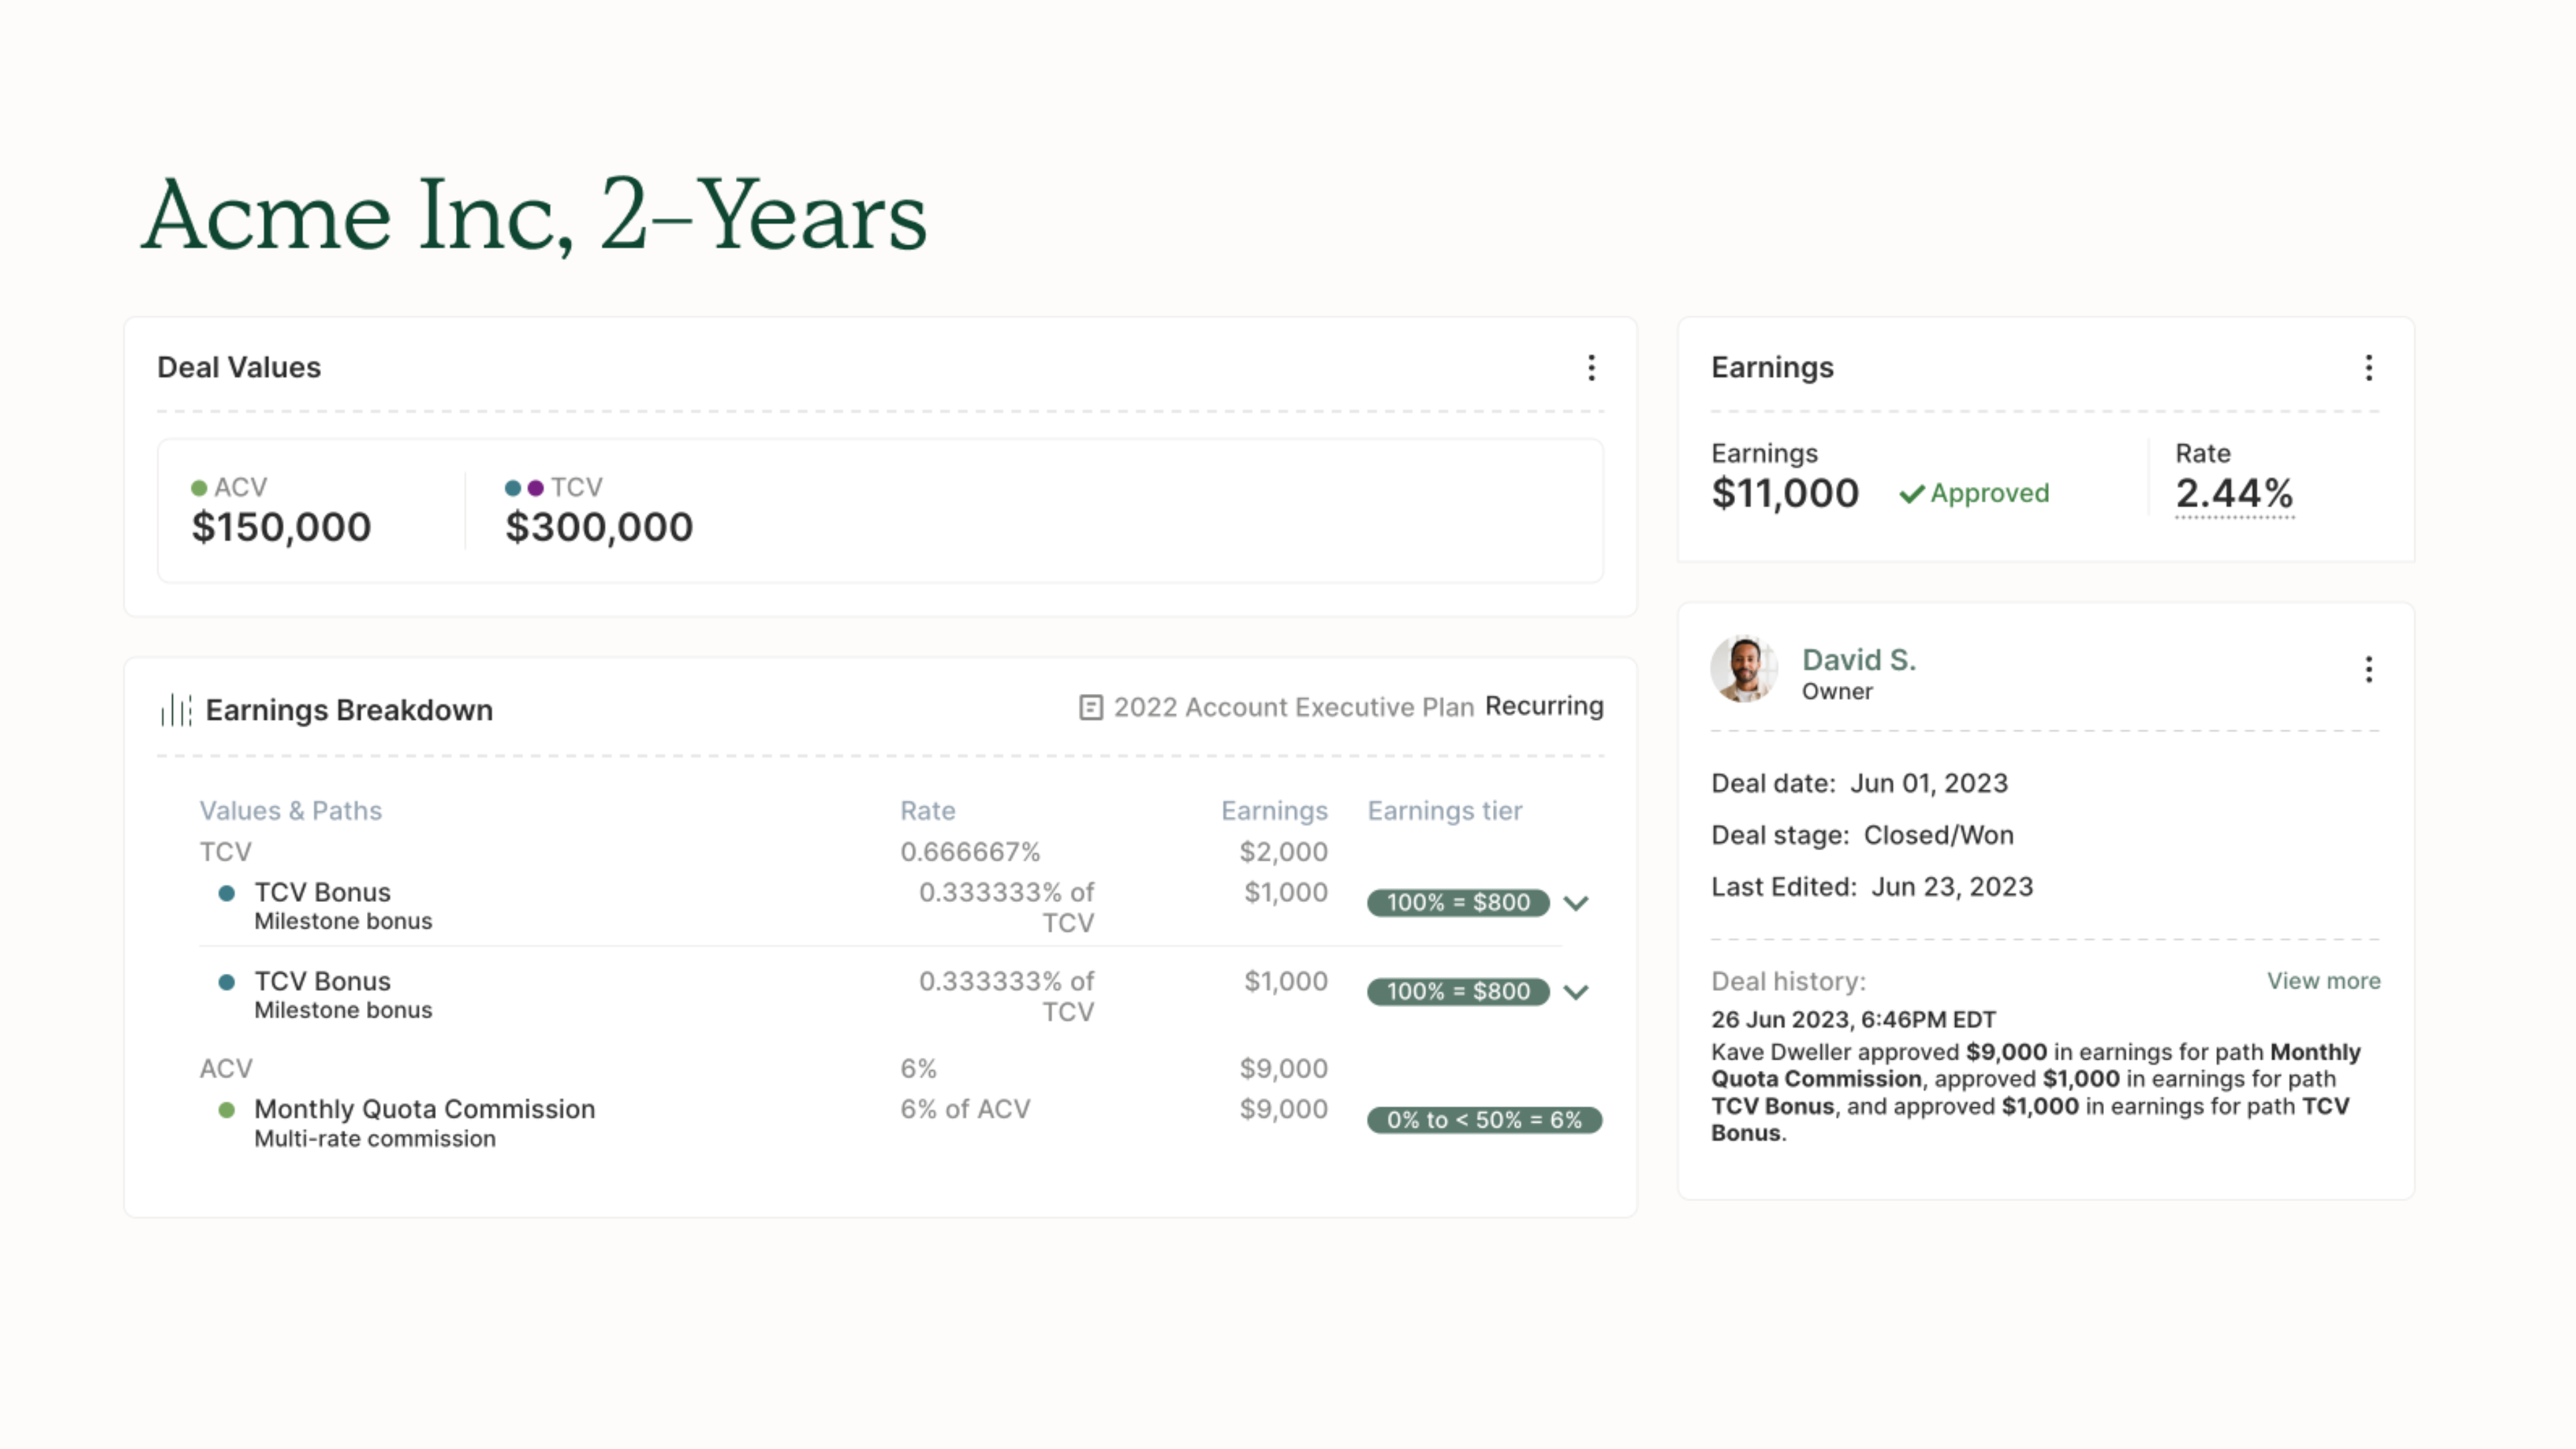This screenshot has width=2576, height=1449.
Task: Click the green ACV indicator dot
Action: click(199, 487)
